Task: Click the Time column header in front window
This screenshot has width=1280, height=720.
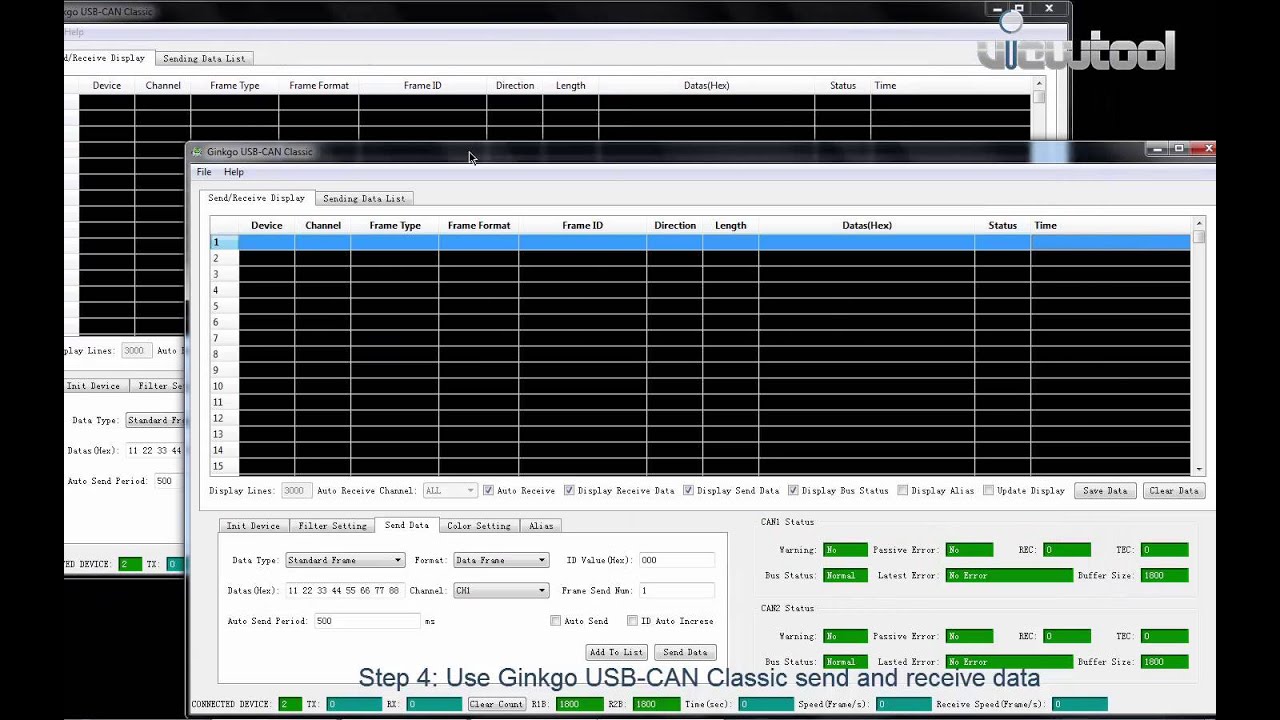Action: (1110, 226)
